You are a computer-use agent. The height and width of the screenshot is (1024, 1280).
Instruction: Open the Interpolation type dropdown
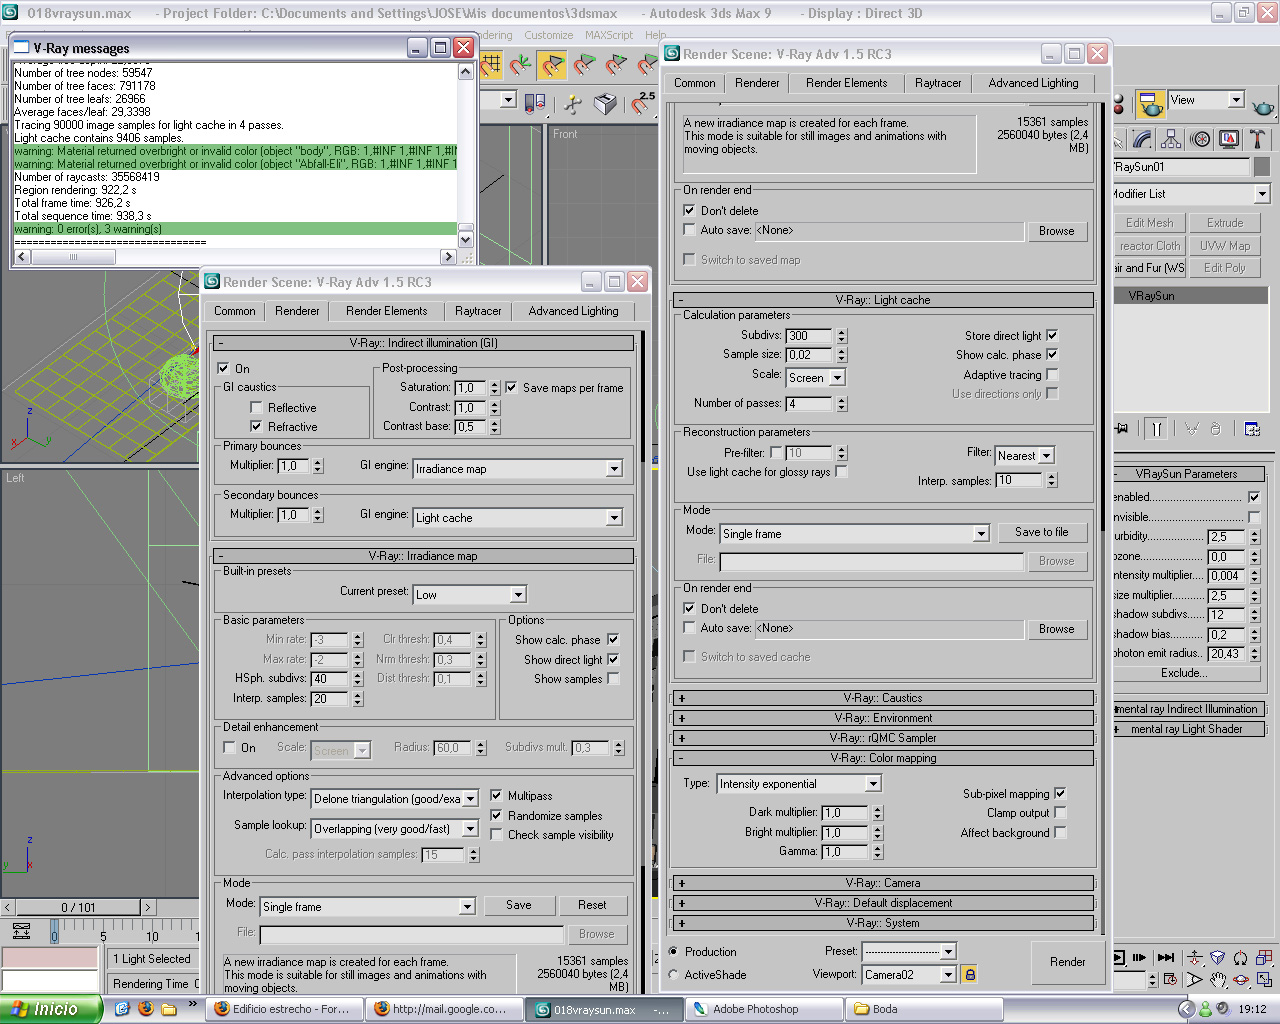395,799
